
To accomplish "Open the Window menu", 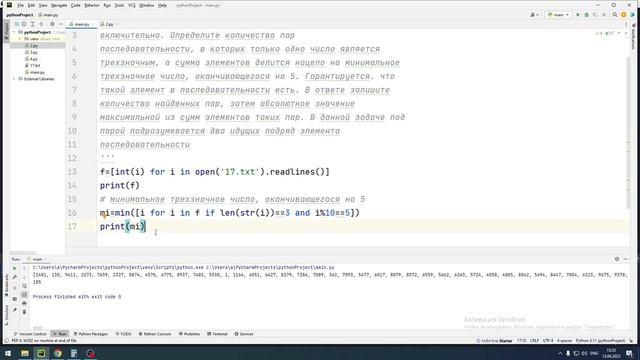I will coord(147,5).
